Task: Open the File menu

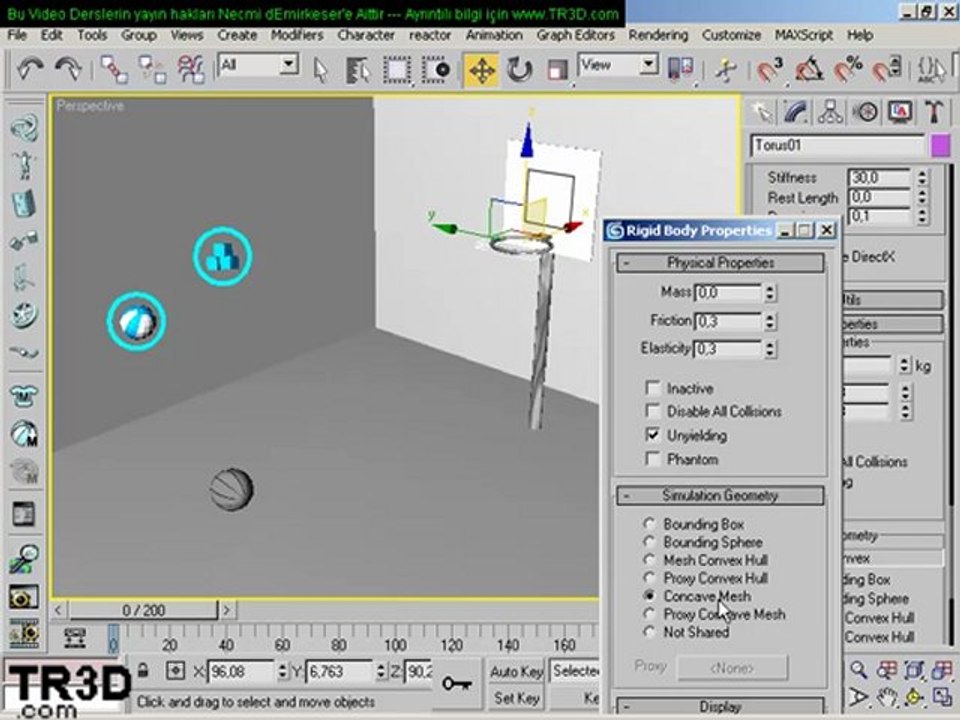Action: [17, 36]
